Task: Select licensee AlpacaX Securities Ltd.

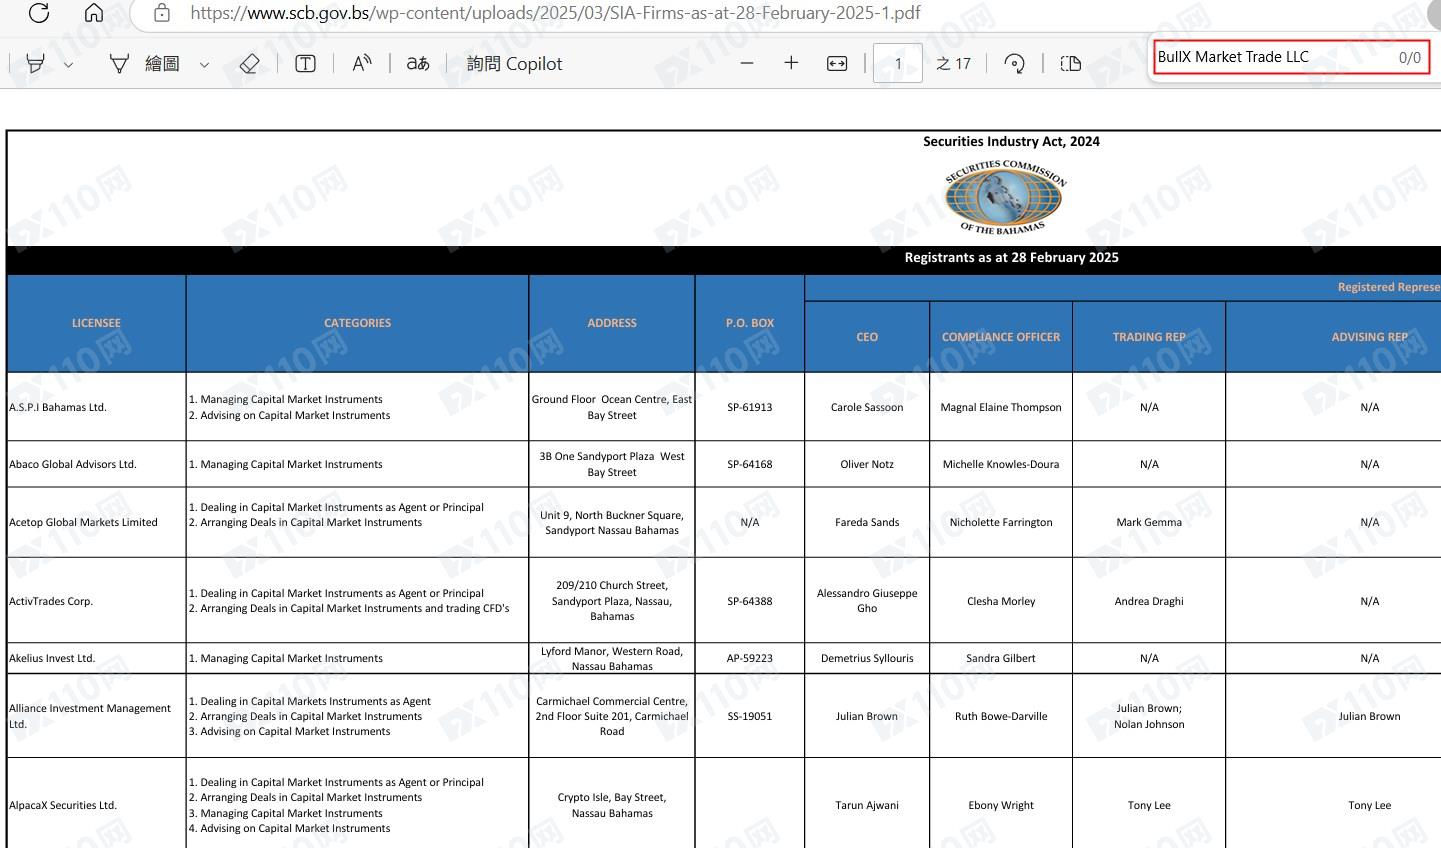Action: click(63, 805)
